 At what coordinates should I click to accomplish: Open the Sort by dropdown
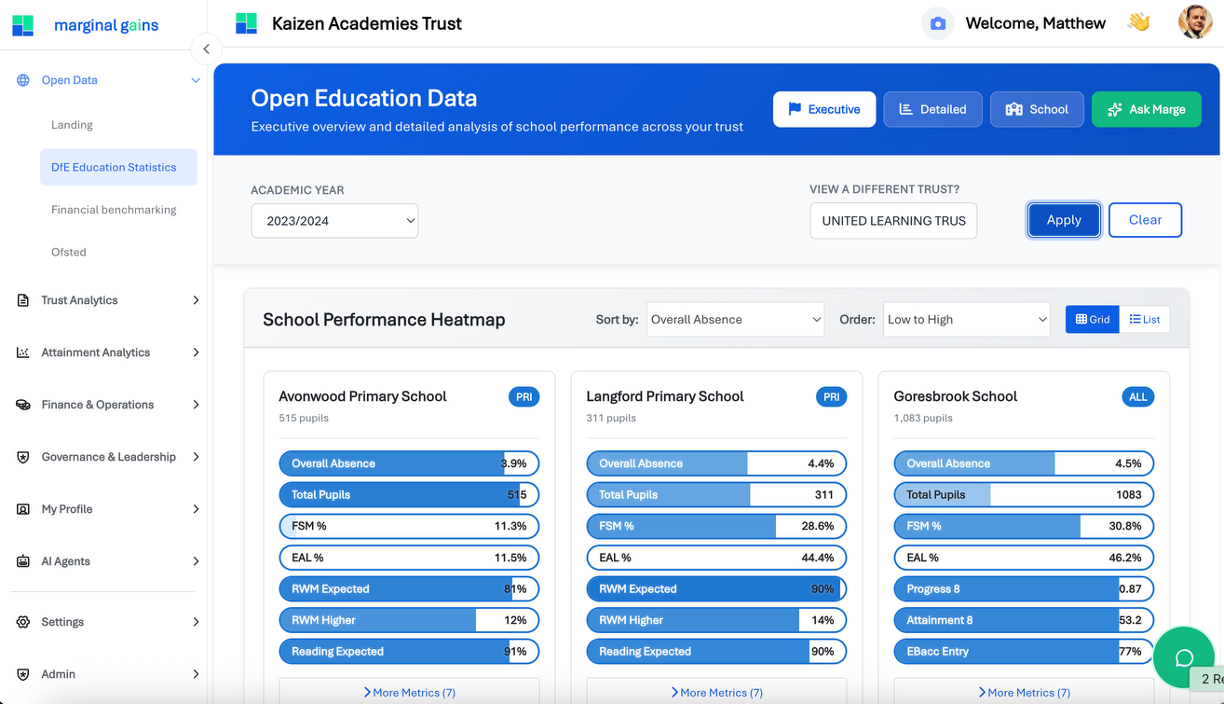[735, 319]
